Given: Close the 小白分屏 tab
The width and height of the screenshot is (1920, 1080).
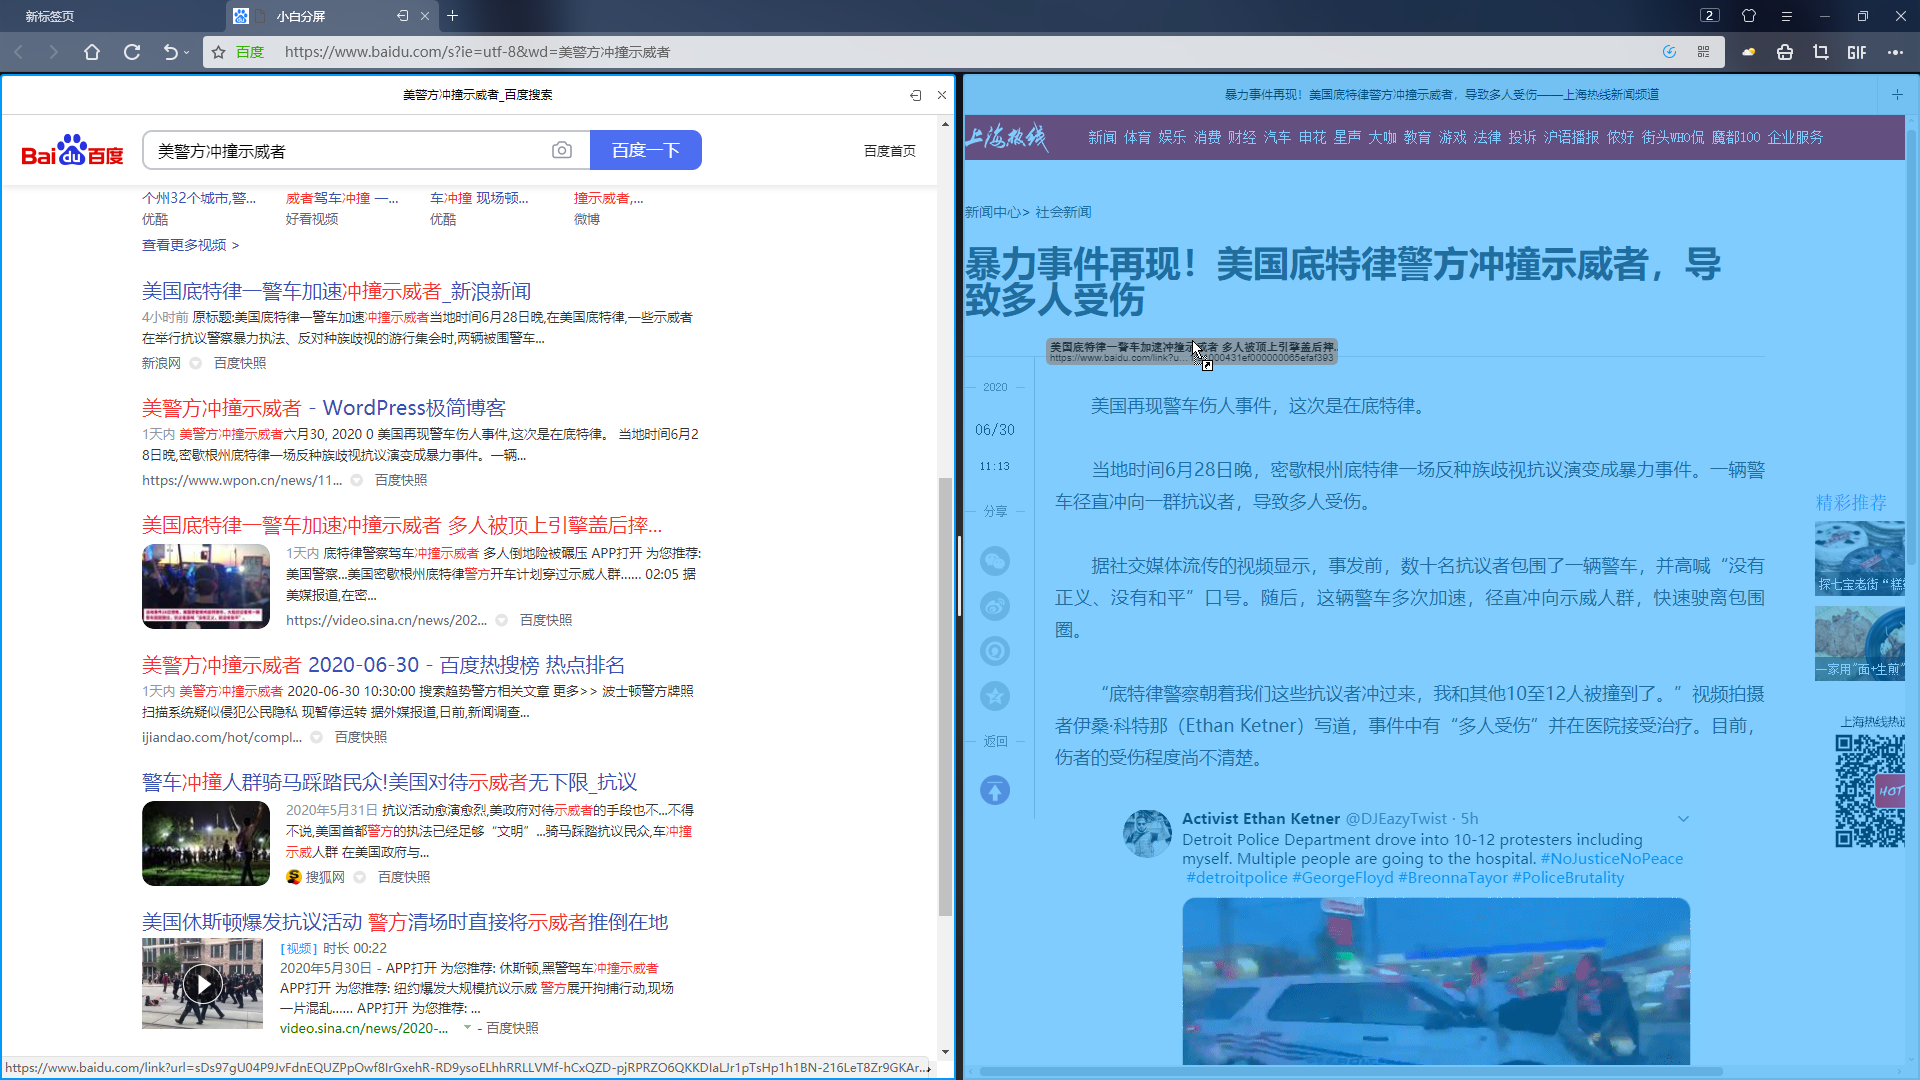Looking at the screenshot, I should 425,16.
